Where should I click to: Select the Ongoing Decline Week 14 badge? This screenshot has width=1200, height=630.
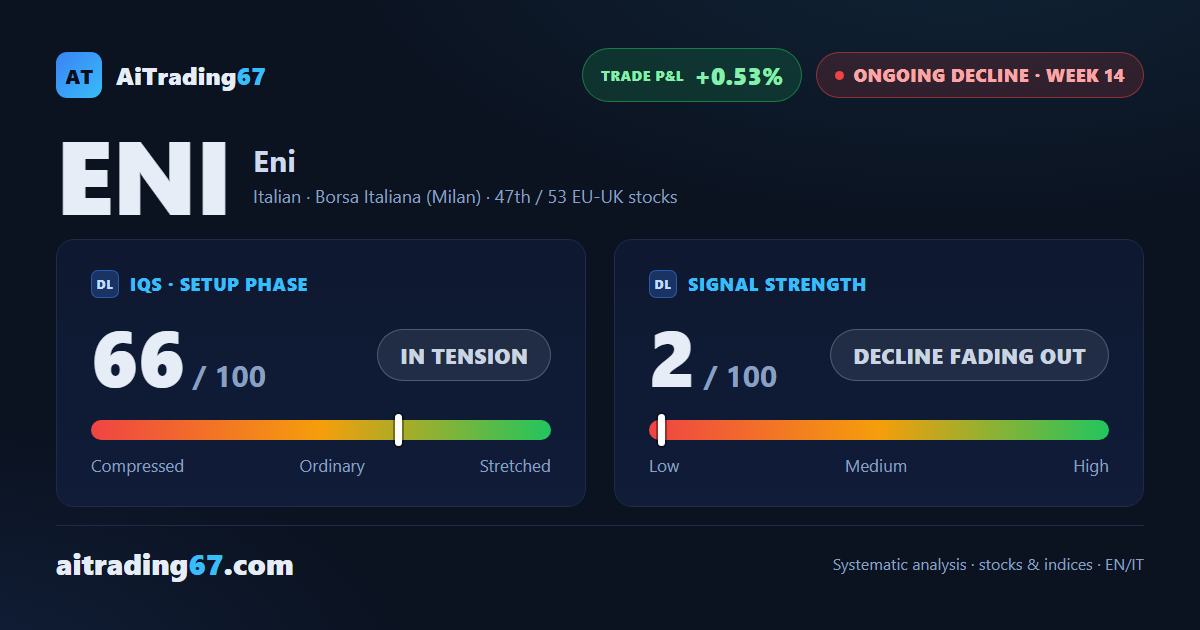[x=980, y=75]
